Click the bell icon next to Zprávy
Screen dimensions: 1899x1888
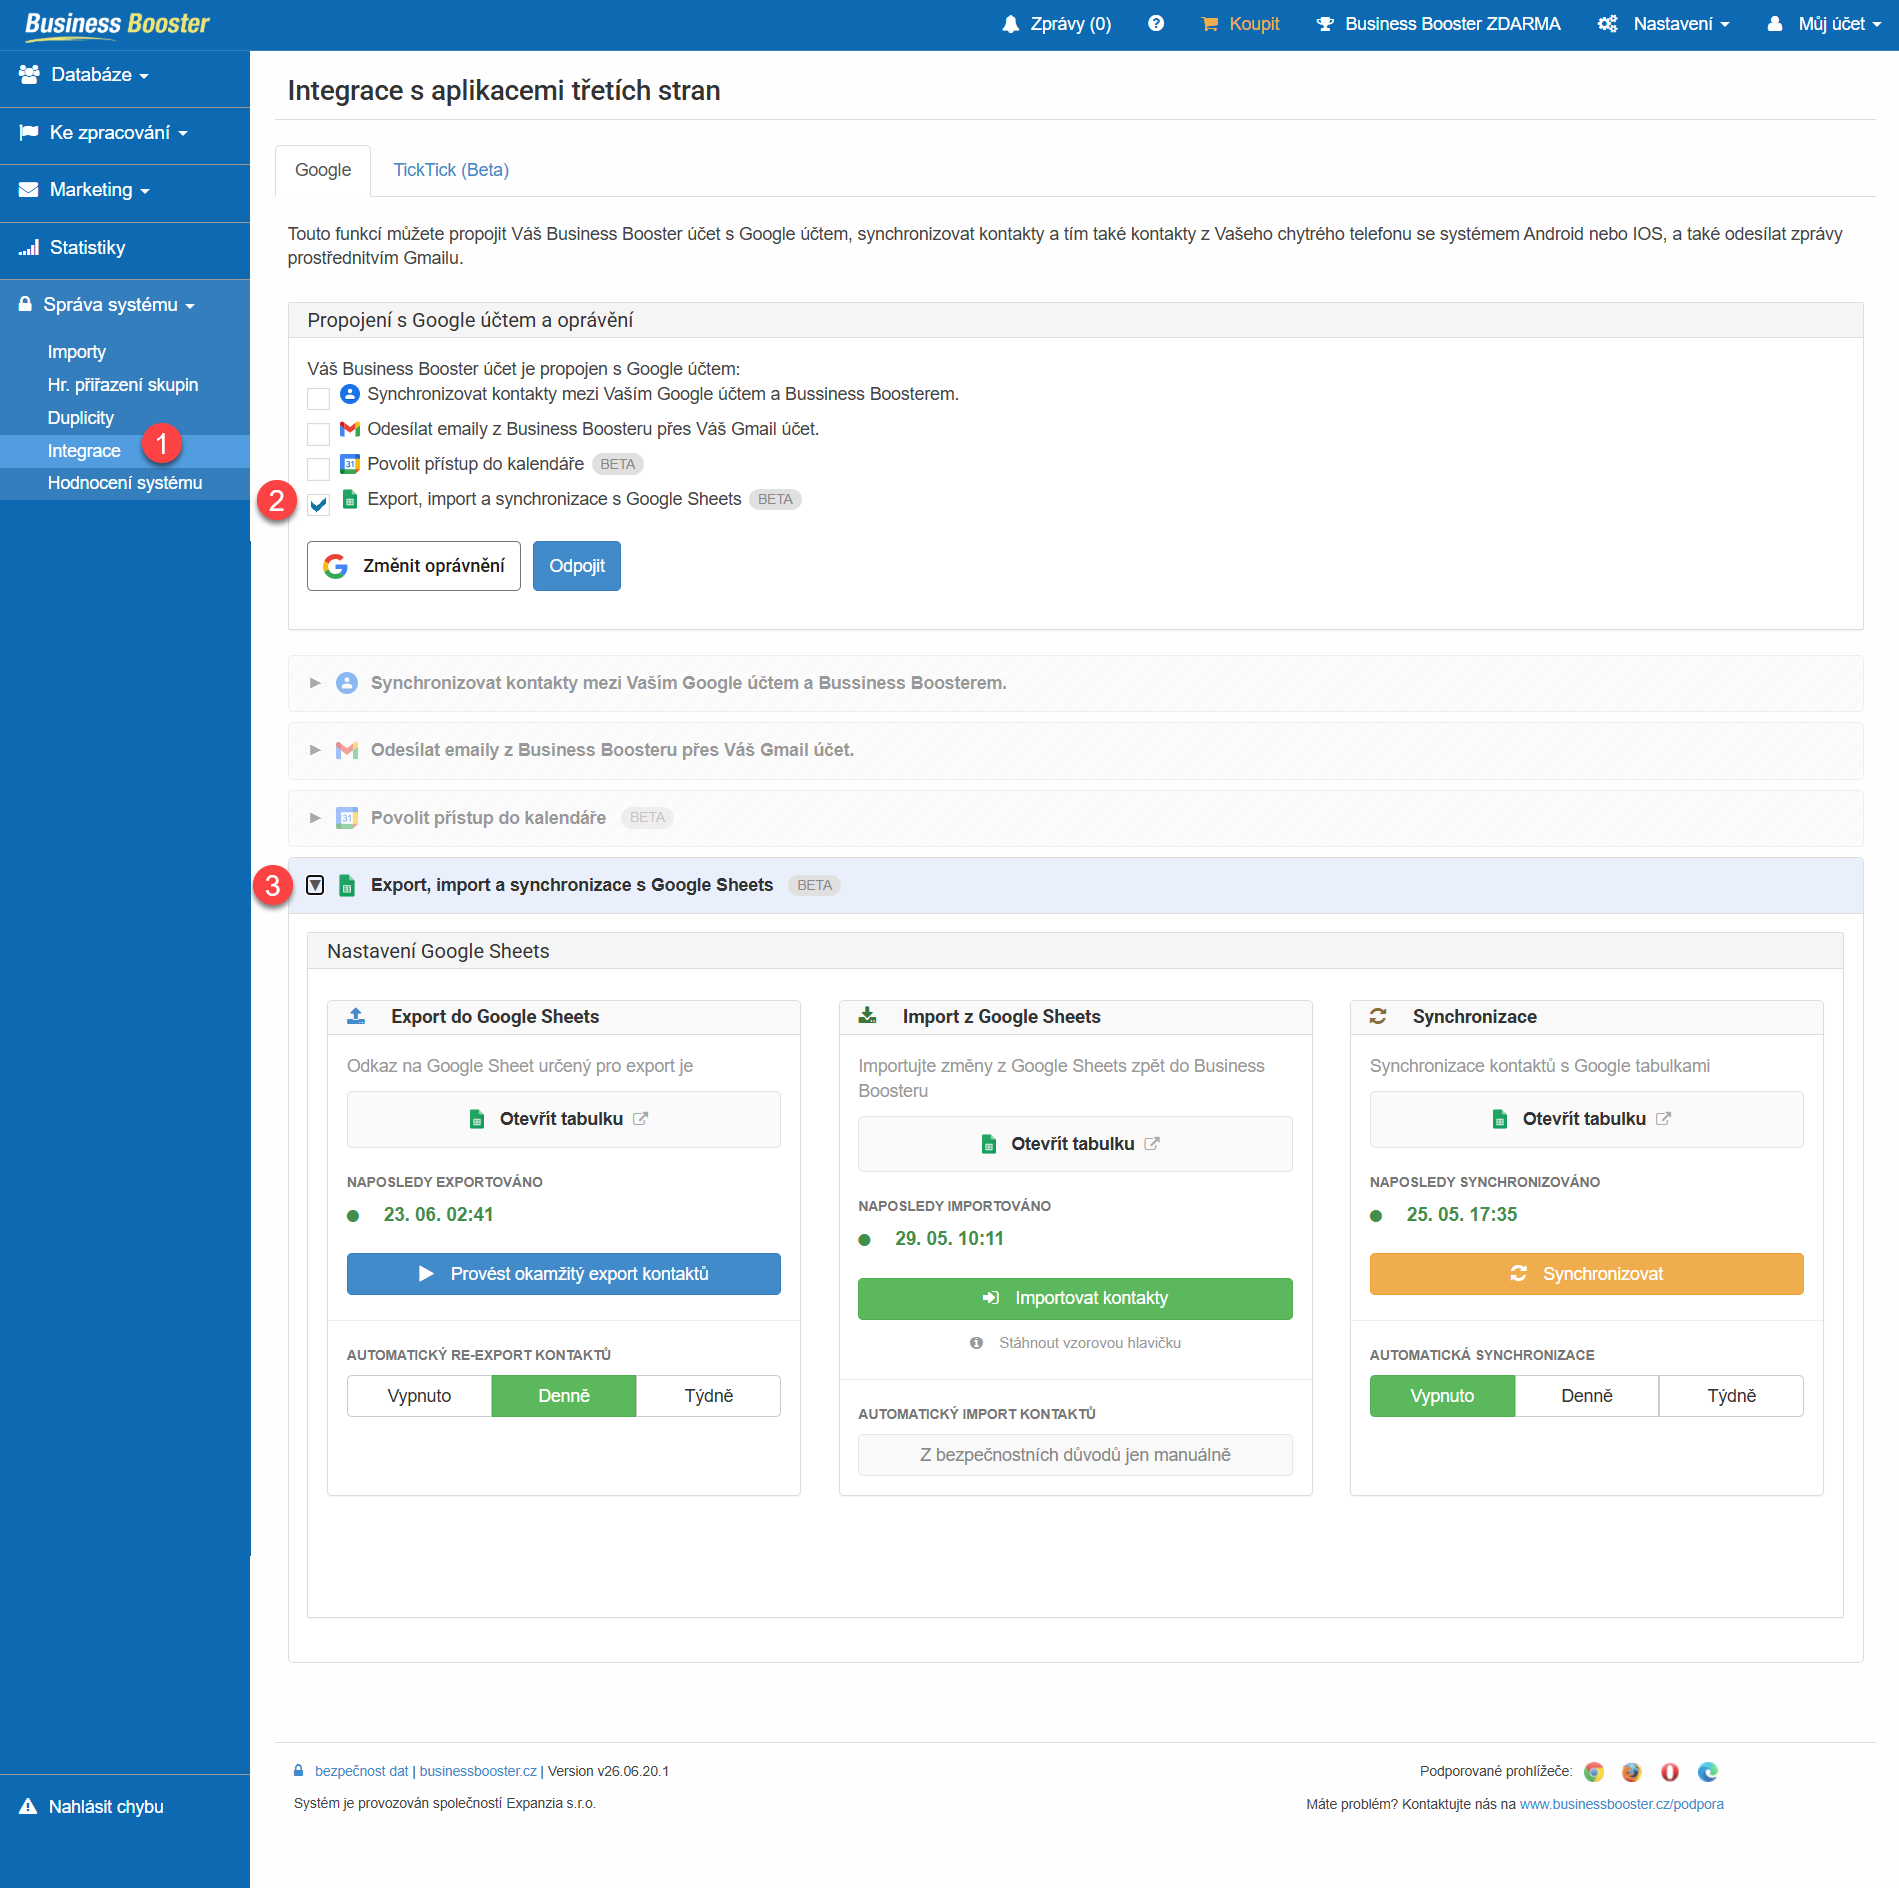[x=1011, y=24]
